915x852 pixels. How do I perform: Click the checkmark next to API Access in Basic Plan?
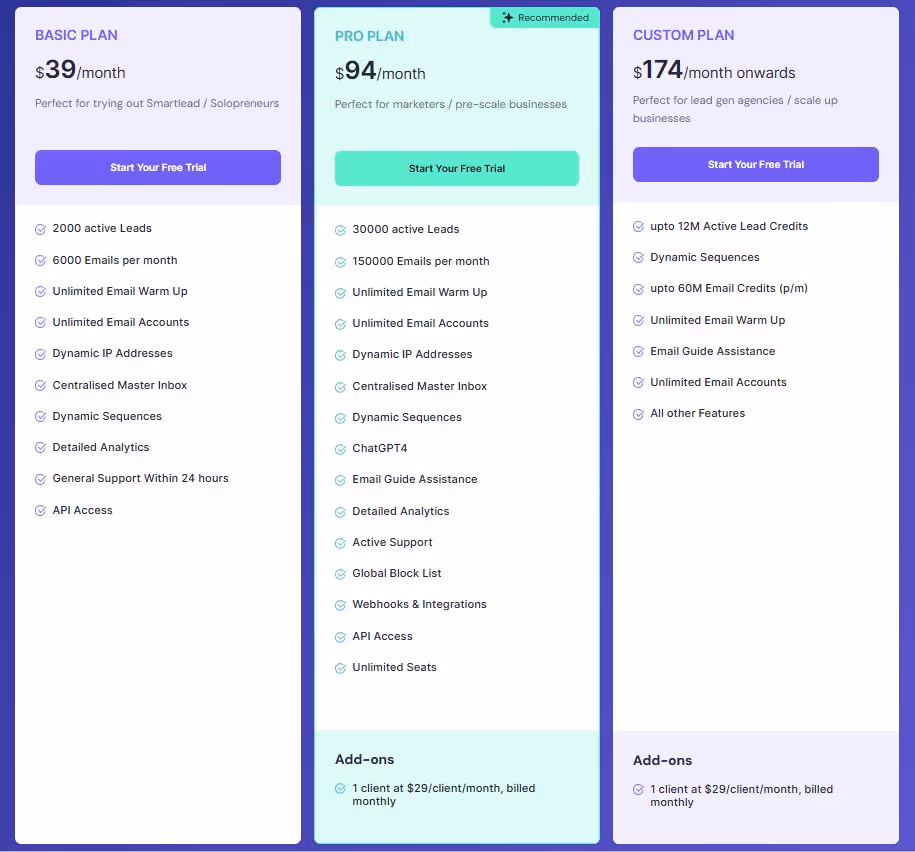coord(39,510)
